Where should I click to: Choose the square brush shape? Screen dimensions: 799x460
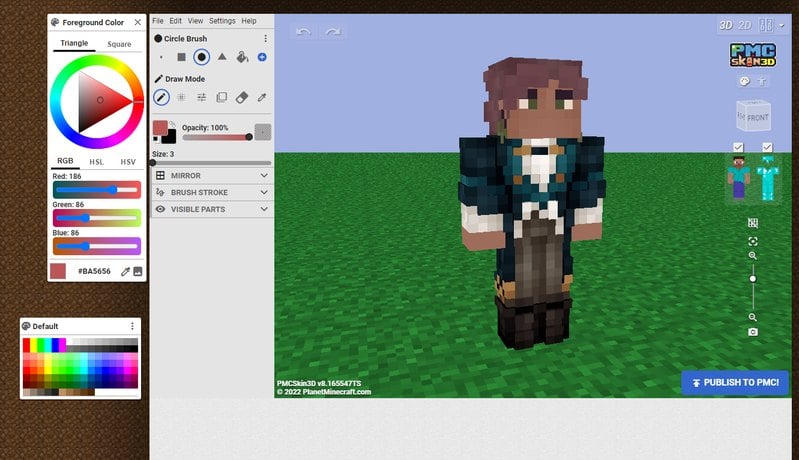point(181,58)
